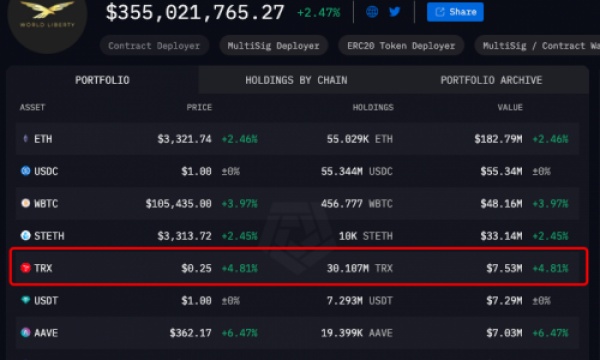Sort the table by the Value column
Screen dimensions: 600x360
[510, 108]
